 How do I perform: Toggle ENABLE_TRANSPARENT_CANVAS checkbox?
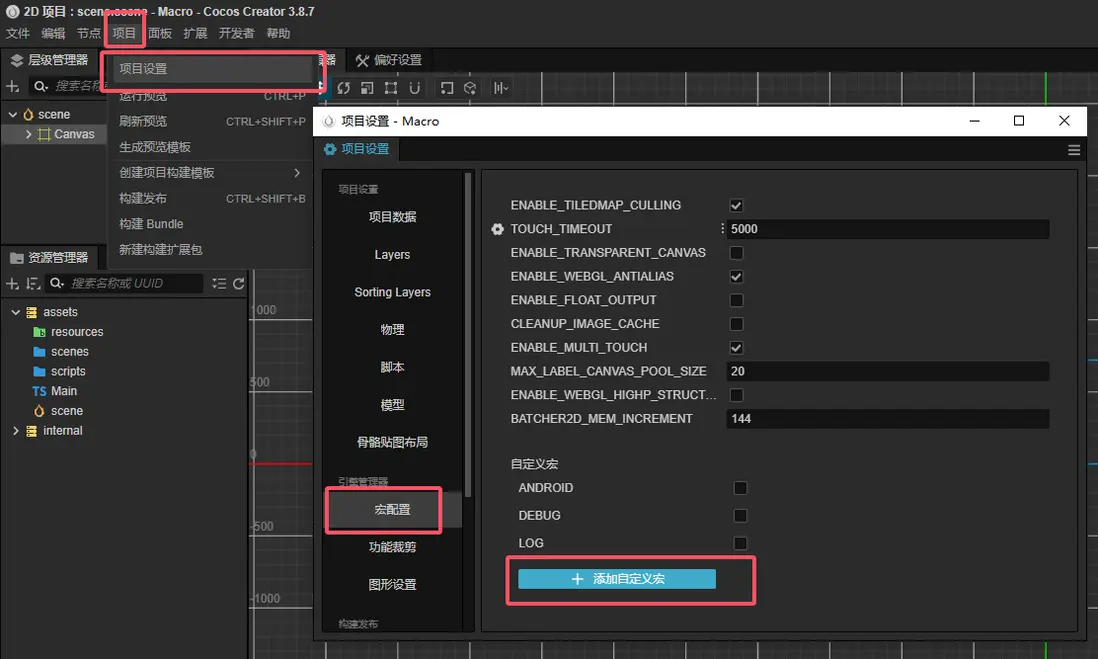coord(736,253)
